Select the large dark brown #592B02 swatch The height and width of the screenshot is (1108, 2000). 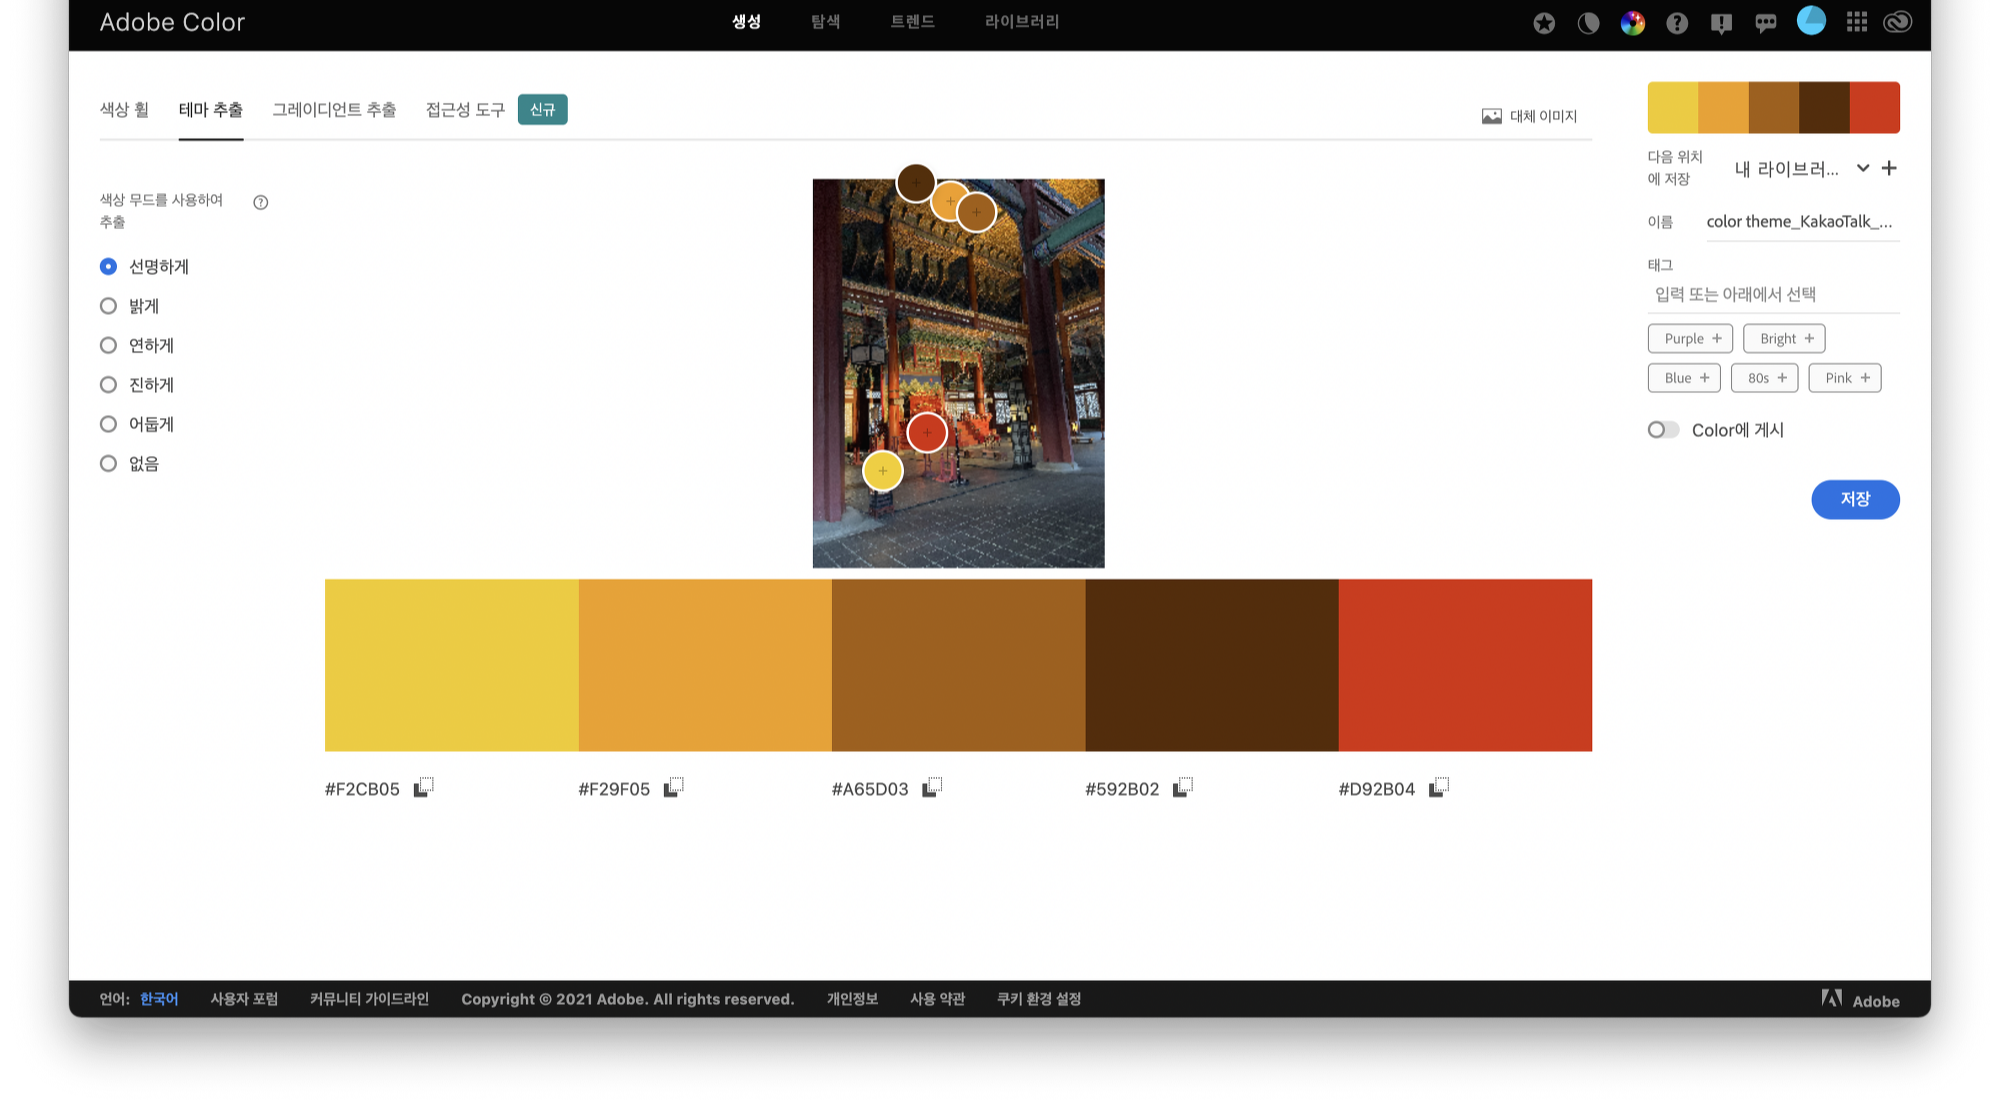(x=1212, y=665)
